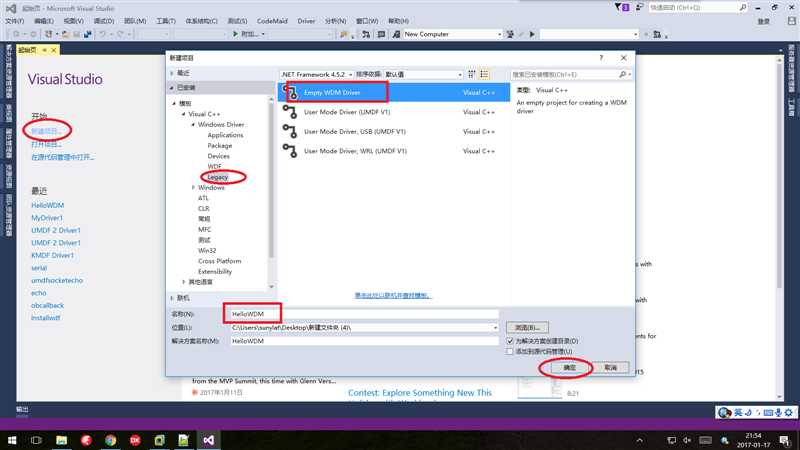
Task: Open File Explorer from the taskbar
Action: pos(61,440)
